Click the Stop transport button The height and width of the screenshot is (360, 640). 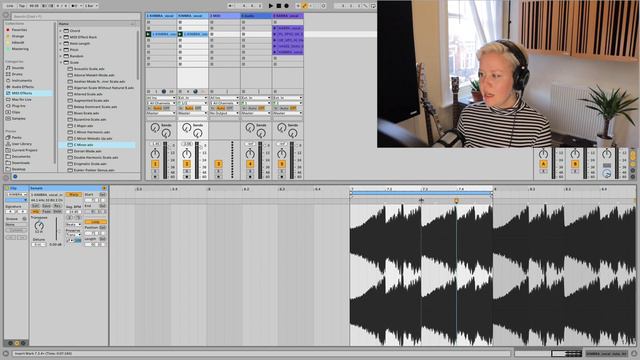pyautogui.click(x=279, y=6)
